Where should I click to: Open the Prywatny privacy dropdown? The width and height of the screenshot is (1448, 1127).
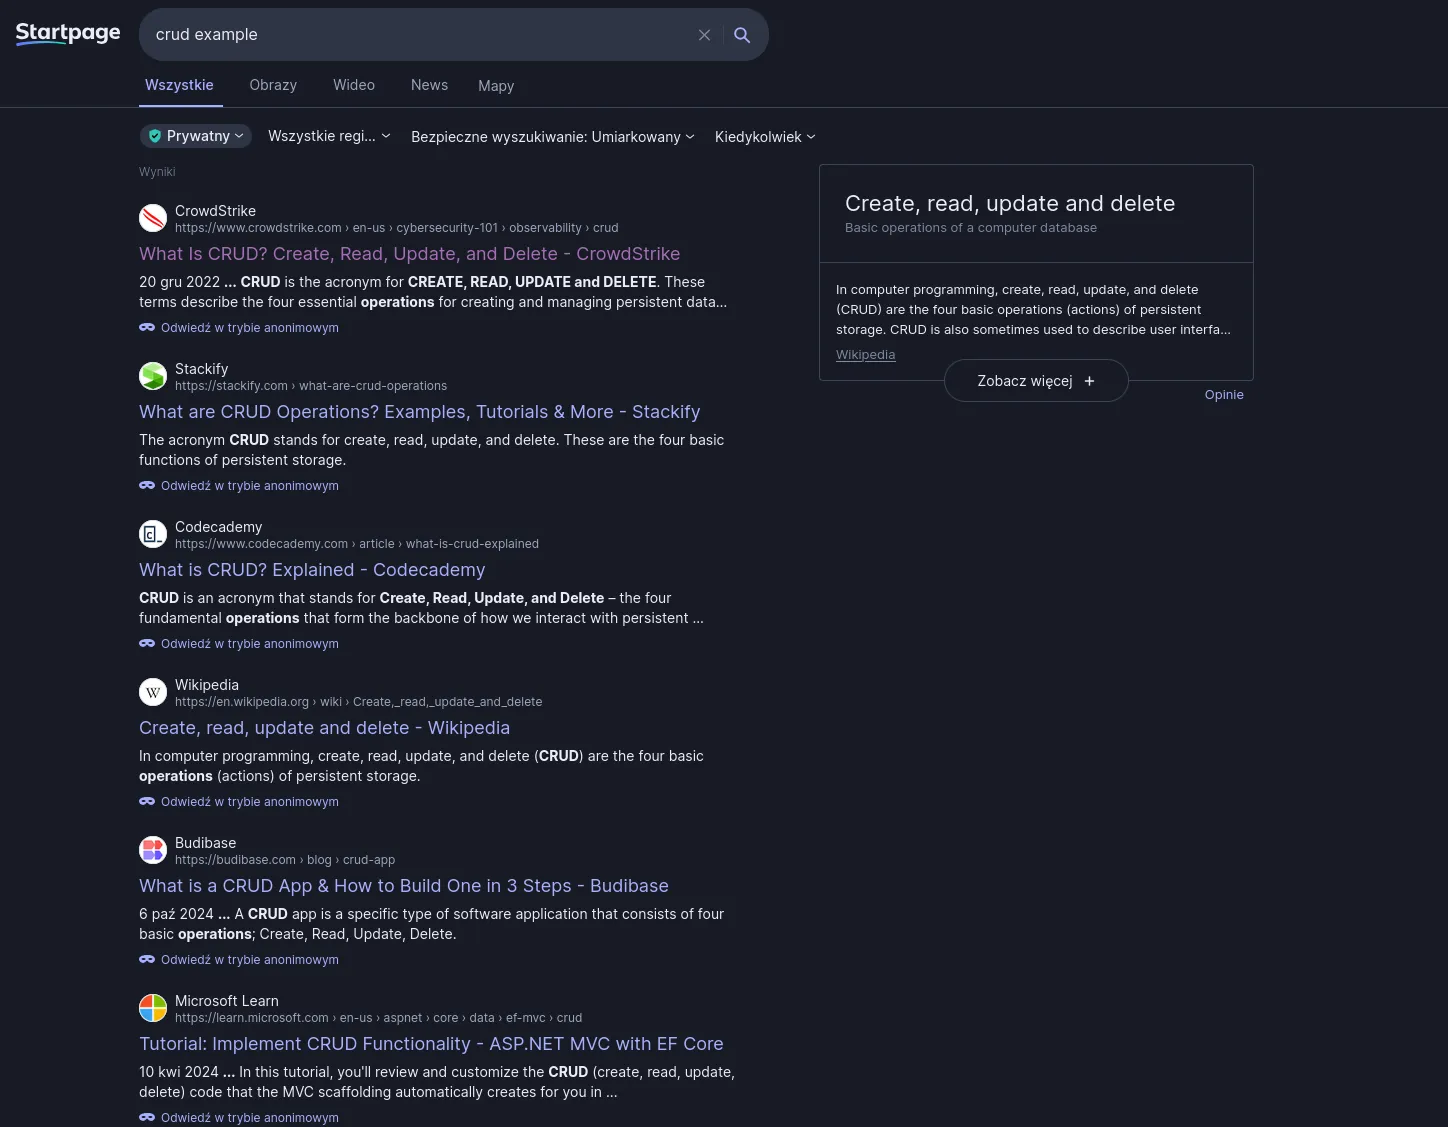point(196,136)
